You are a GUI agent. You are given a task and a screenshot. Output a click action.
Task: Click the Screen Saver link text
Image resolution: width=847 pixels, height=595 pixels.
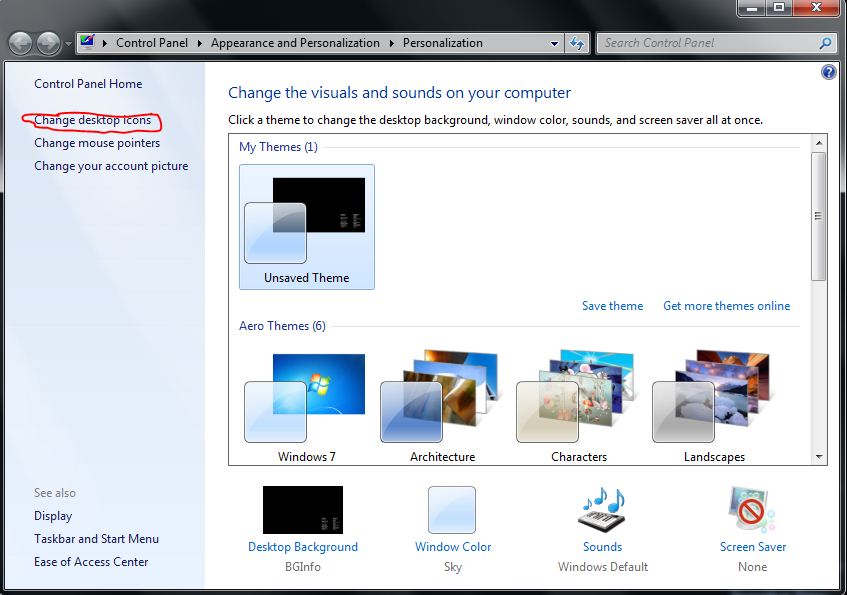tap(753, 547)
